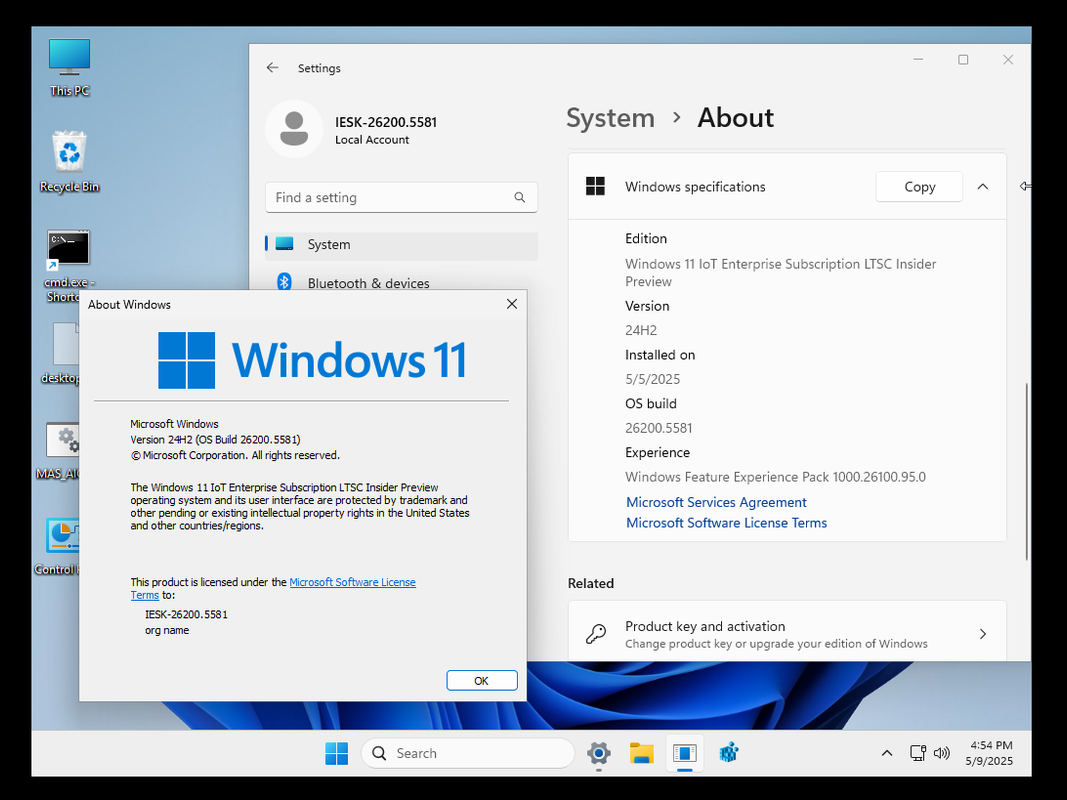
Task: Click the user account avatar
Action: [x=294, y=129]
